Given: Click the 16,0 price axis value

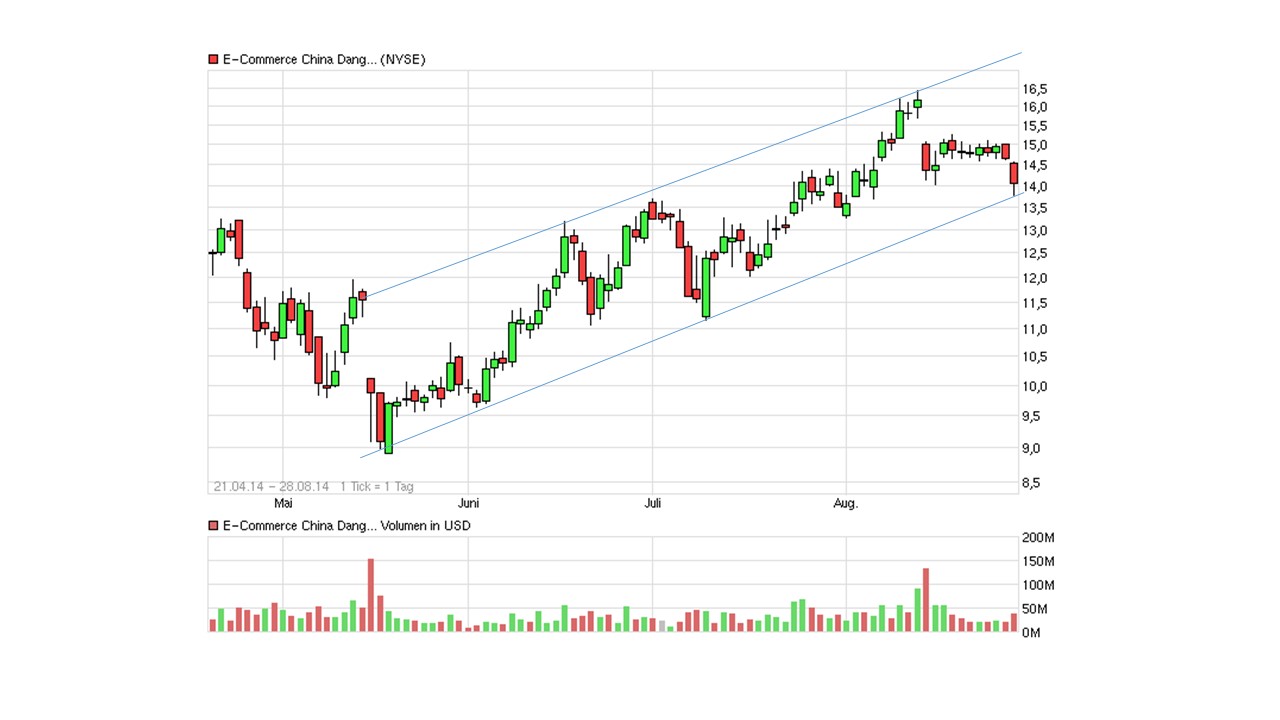Looking at the screenshot, I should (1035, 107).
